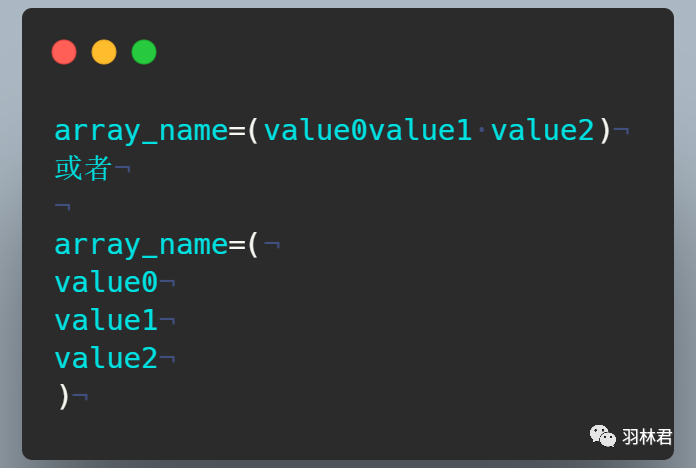
Task: Click the green maximize dot
Action: [x=144, y=52]
